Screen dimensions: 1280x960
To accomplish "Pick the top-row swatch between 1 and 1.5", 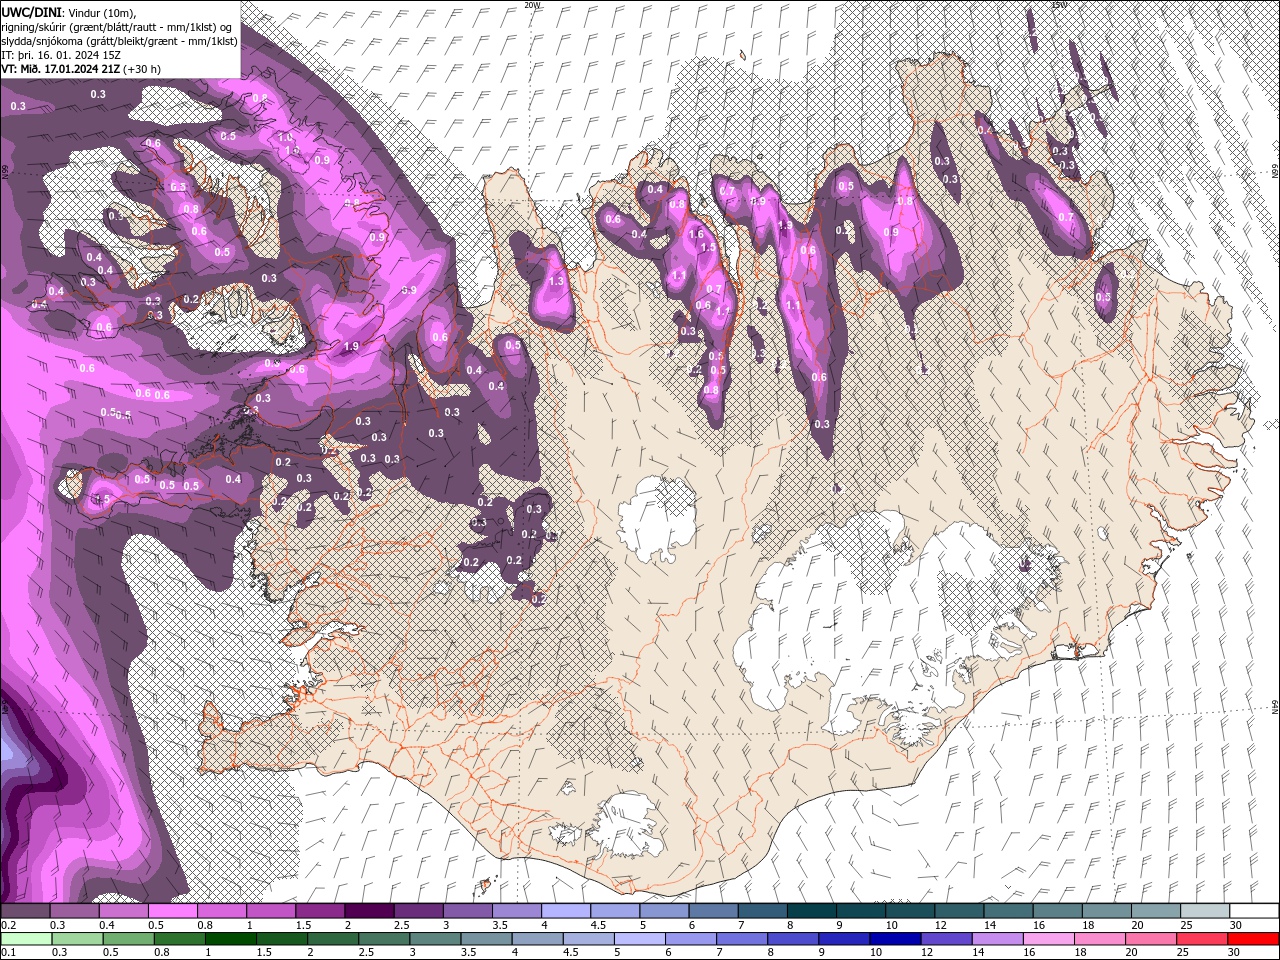I will click(x=270, y=911).
